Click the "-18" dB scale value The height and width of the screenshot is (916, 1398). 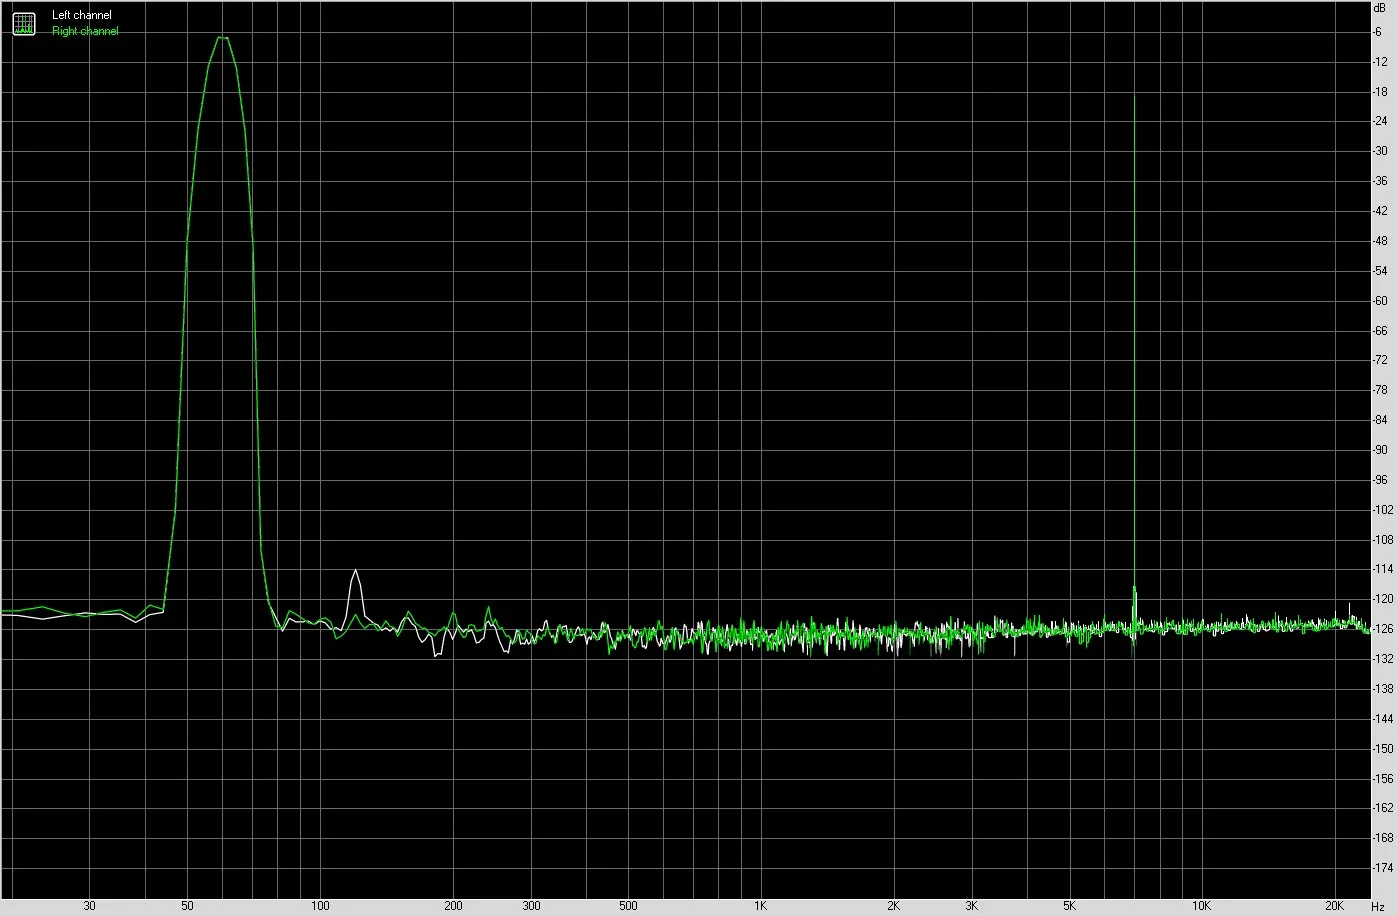tap(1381, 92)
